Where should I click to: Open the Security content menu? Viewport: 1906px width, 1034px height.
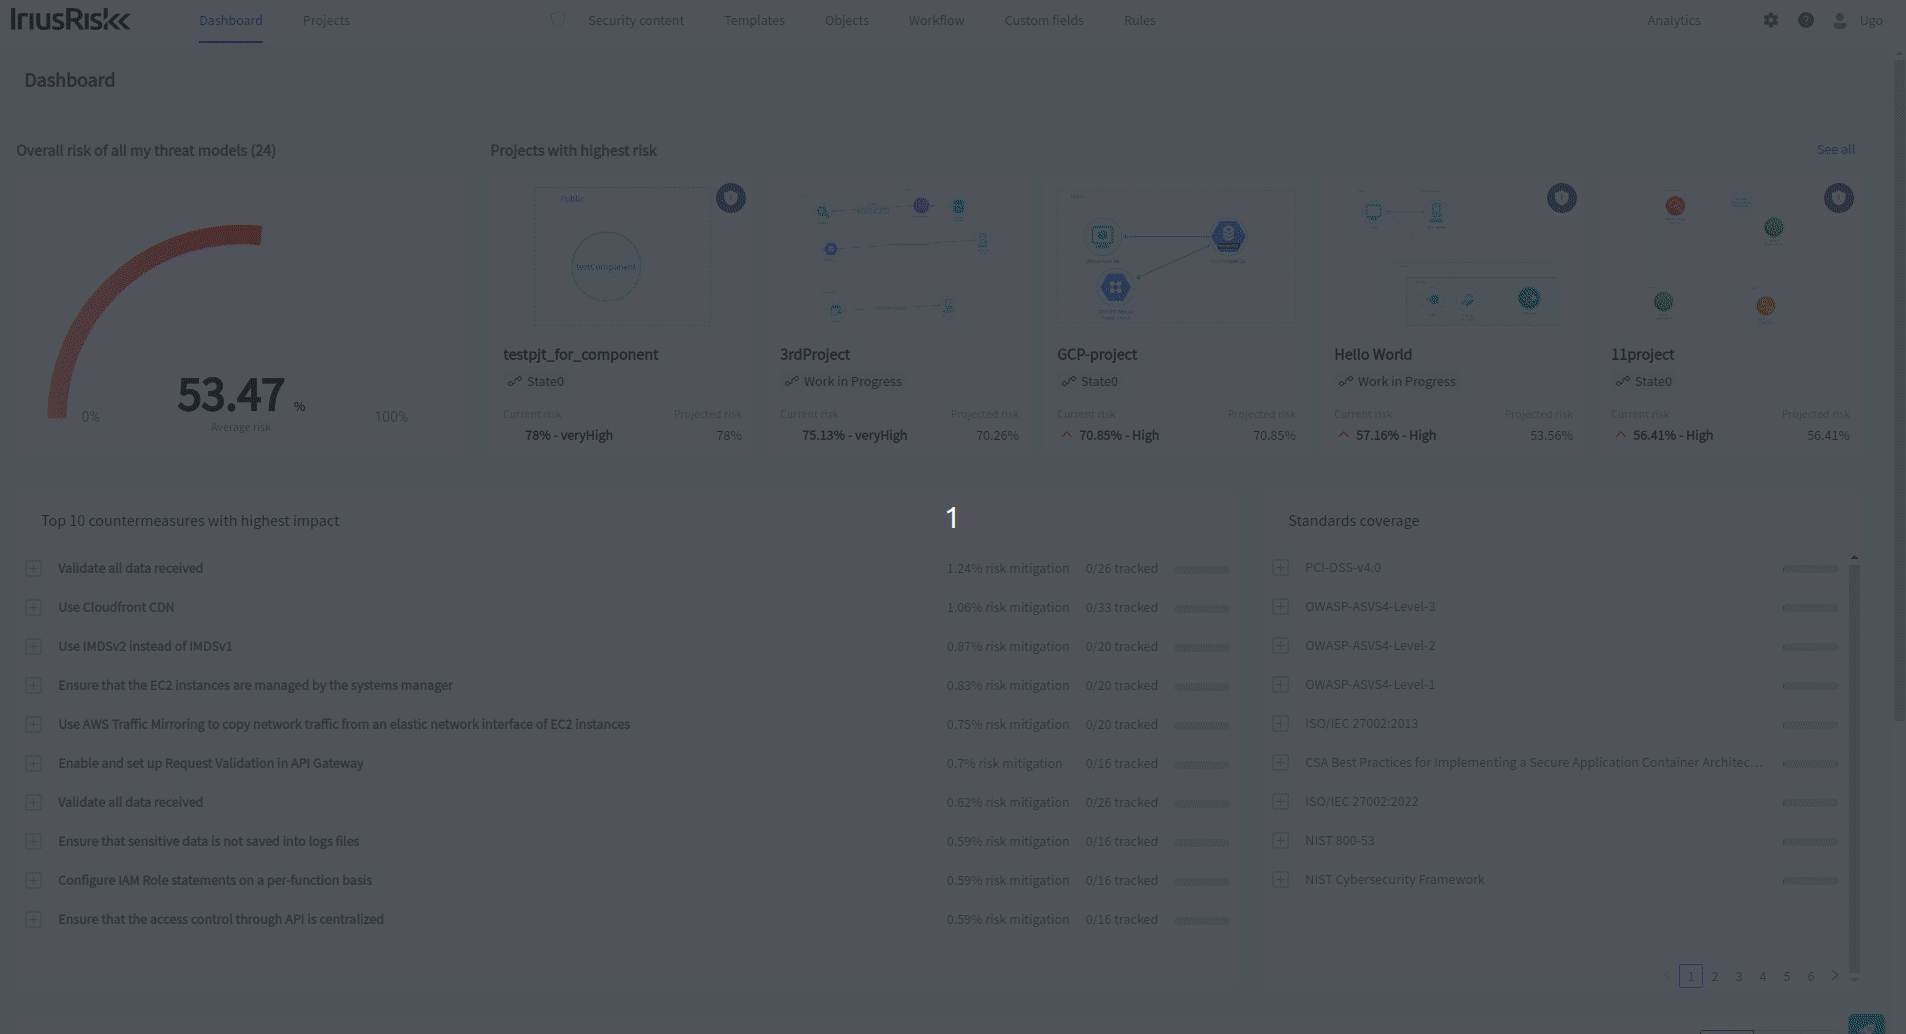[x=636, y=20]
